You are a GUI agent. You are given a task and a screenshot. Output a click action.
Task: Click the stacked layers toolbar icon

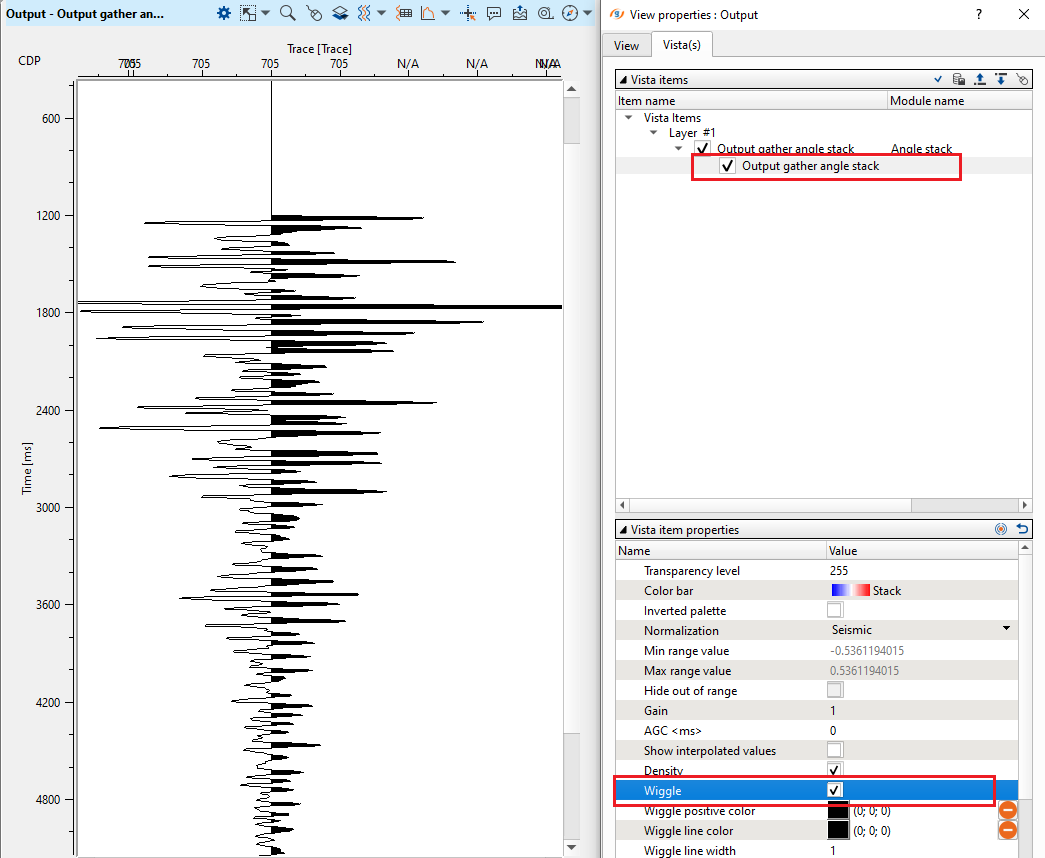coord(340,13)
